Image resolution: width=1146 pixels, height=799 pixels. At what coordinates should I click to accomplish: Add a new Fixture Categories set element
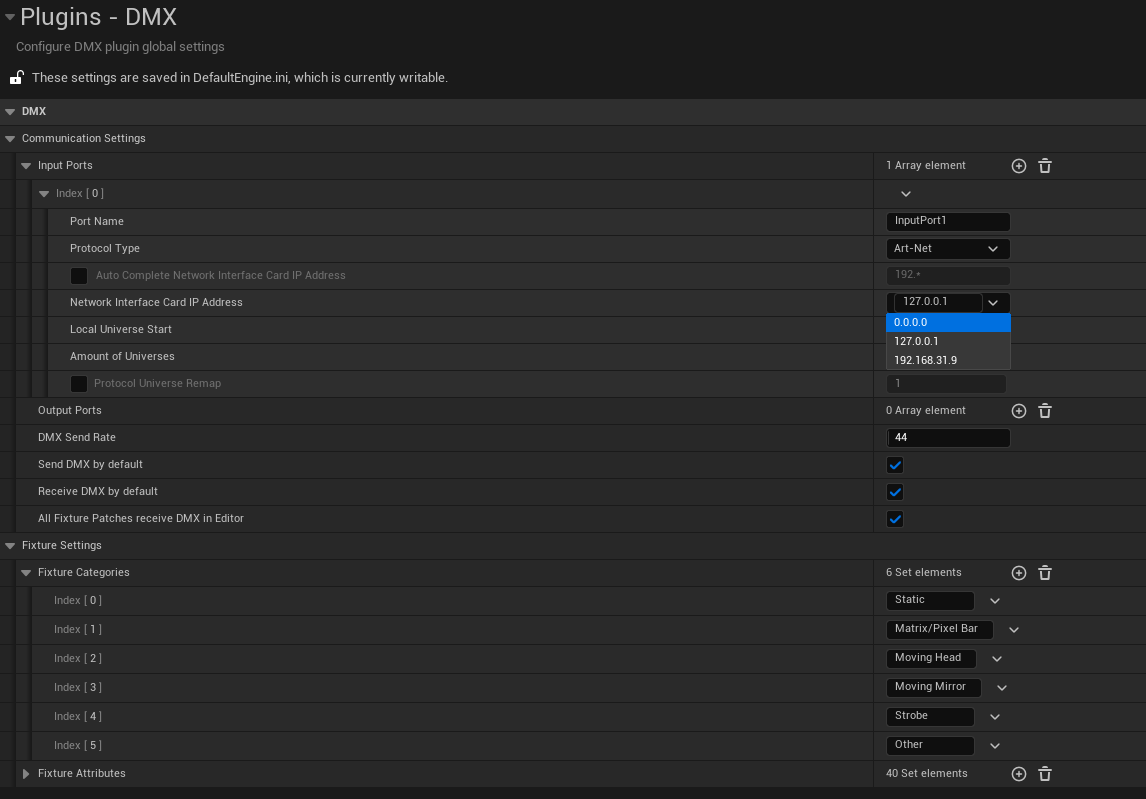click(x=1018, y=573)
